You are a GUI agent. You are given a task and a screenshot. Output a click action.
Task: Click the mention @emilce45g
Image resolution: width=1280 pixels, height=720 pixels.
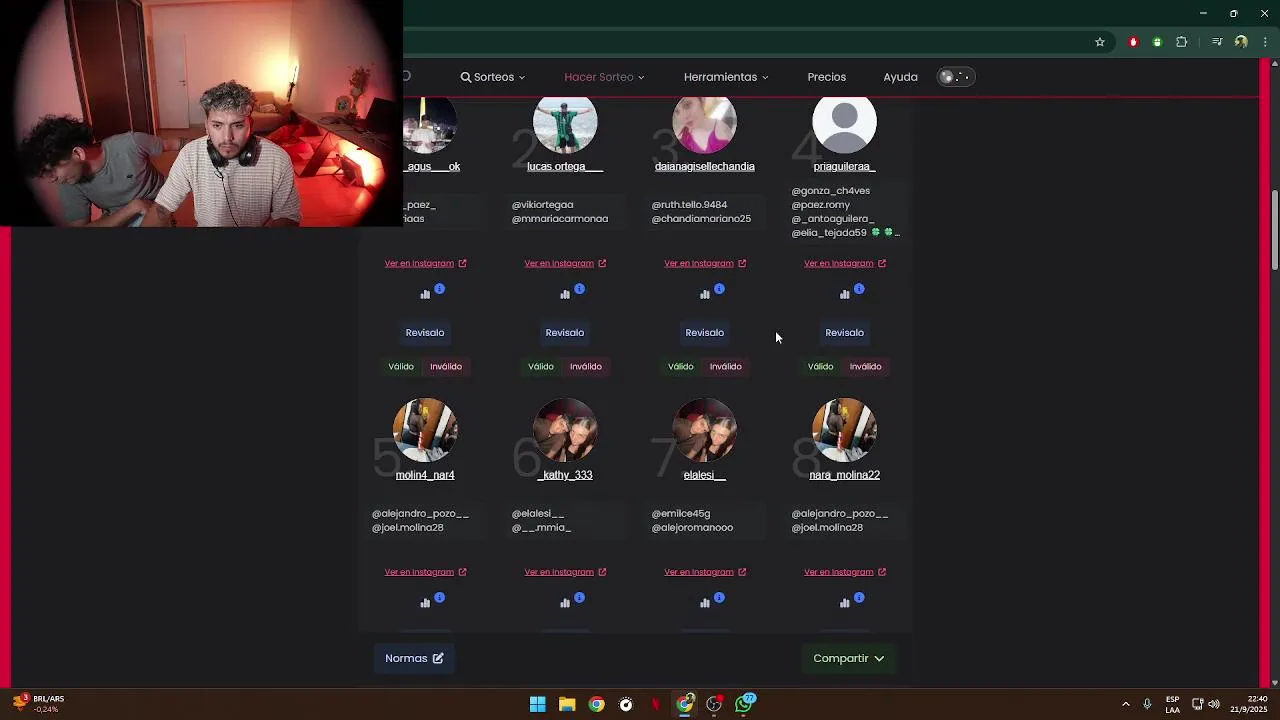click(x=681, y=513)
